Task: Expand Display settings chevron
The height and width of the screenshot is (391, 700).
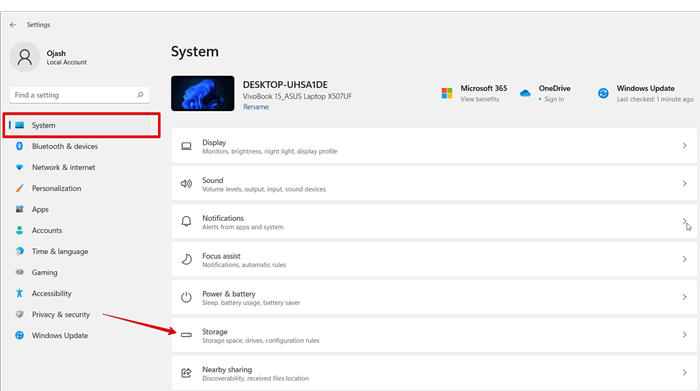Action: [684, 146]
